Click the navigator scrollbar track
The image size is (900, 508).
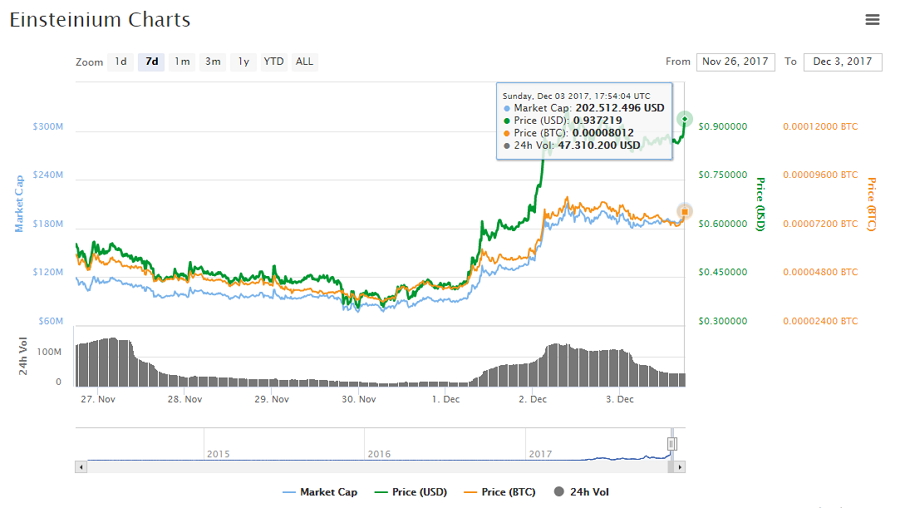(377, 467)
